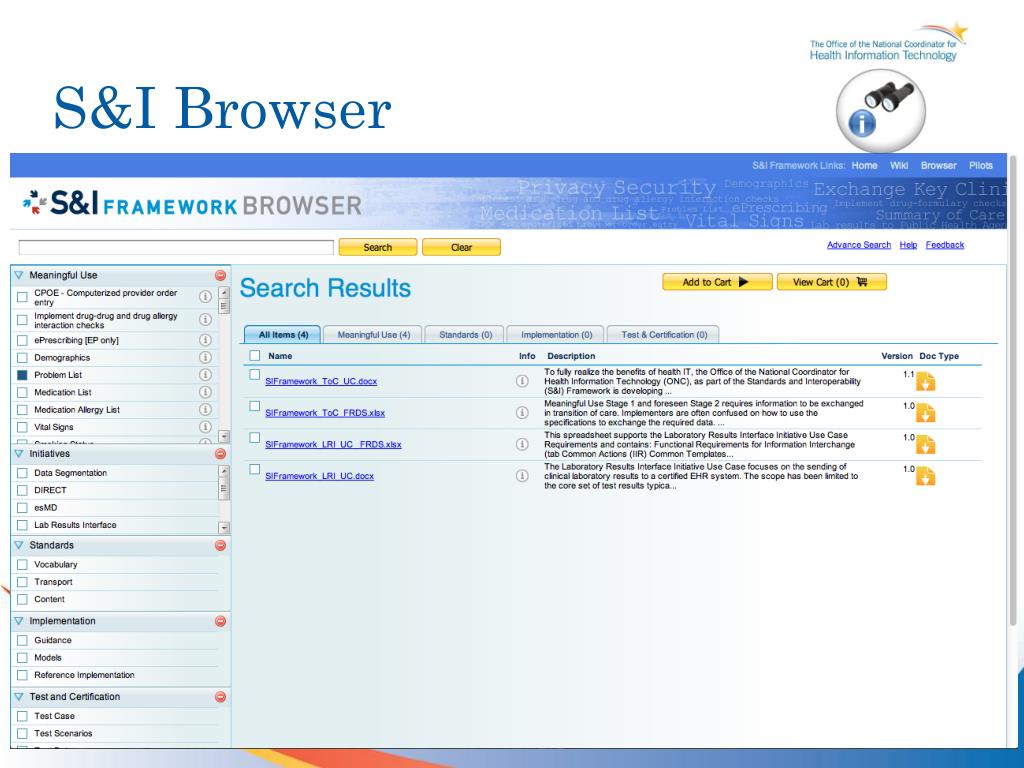Open info icon for Medication Allergy List
1024x768 pixels.
205,409
